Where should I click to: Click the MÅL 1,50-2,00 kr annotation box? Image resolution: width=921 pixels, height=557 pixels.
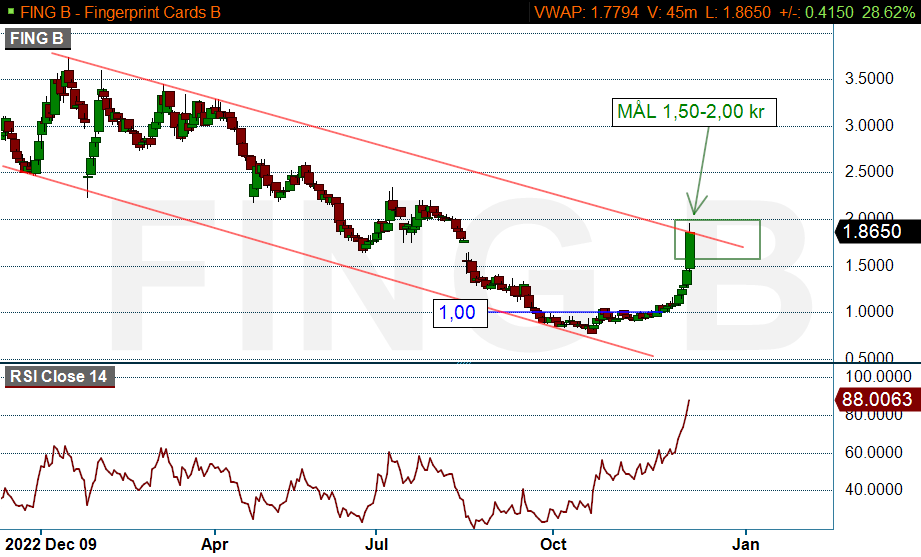click(694, 112)
